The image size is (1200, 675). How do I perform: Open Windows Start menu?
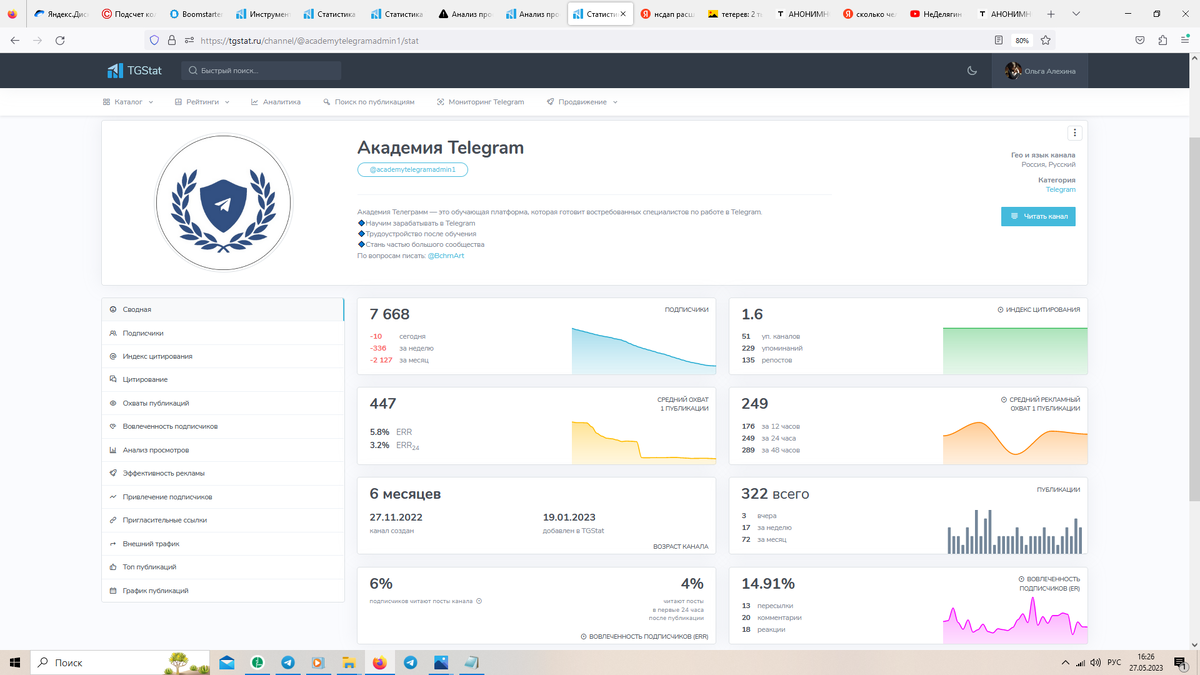click(x=14, y=662)
